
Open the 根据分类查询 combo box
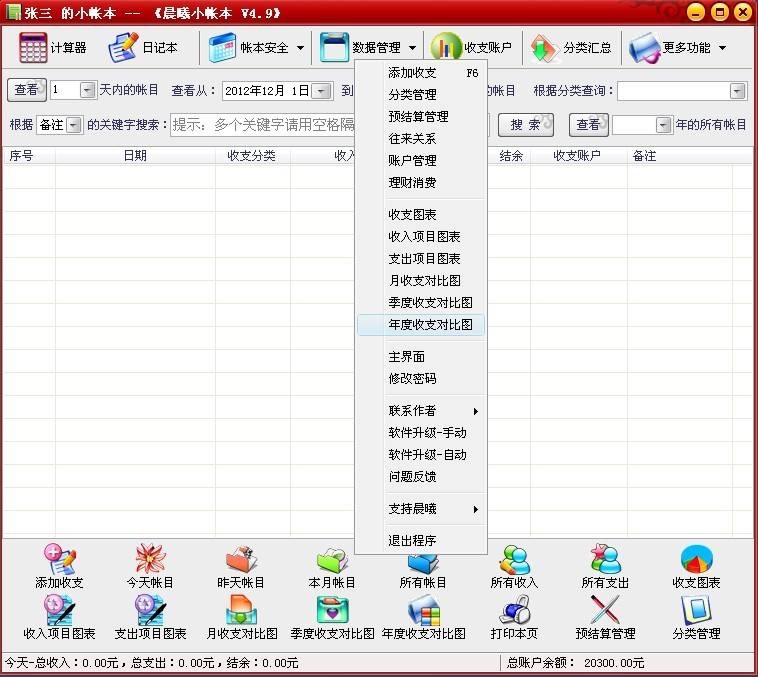pos(737,91)
